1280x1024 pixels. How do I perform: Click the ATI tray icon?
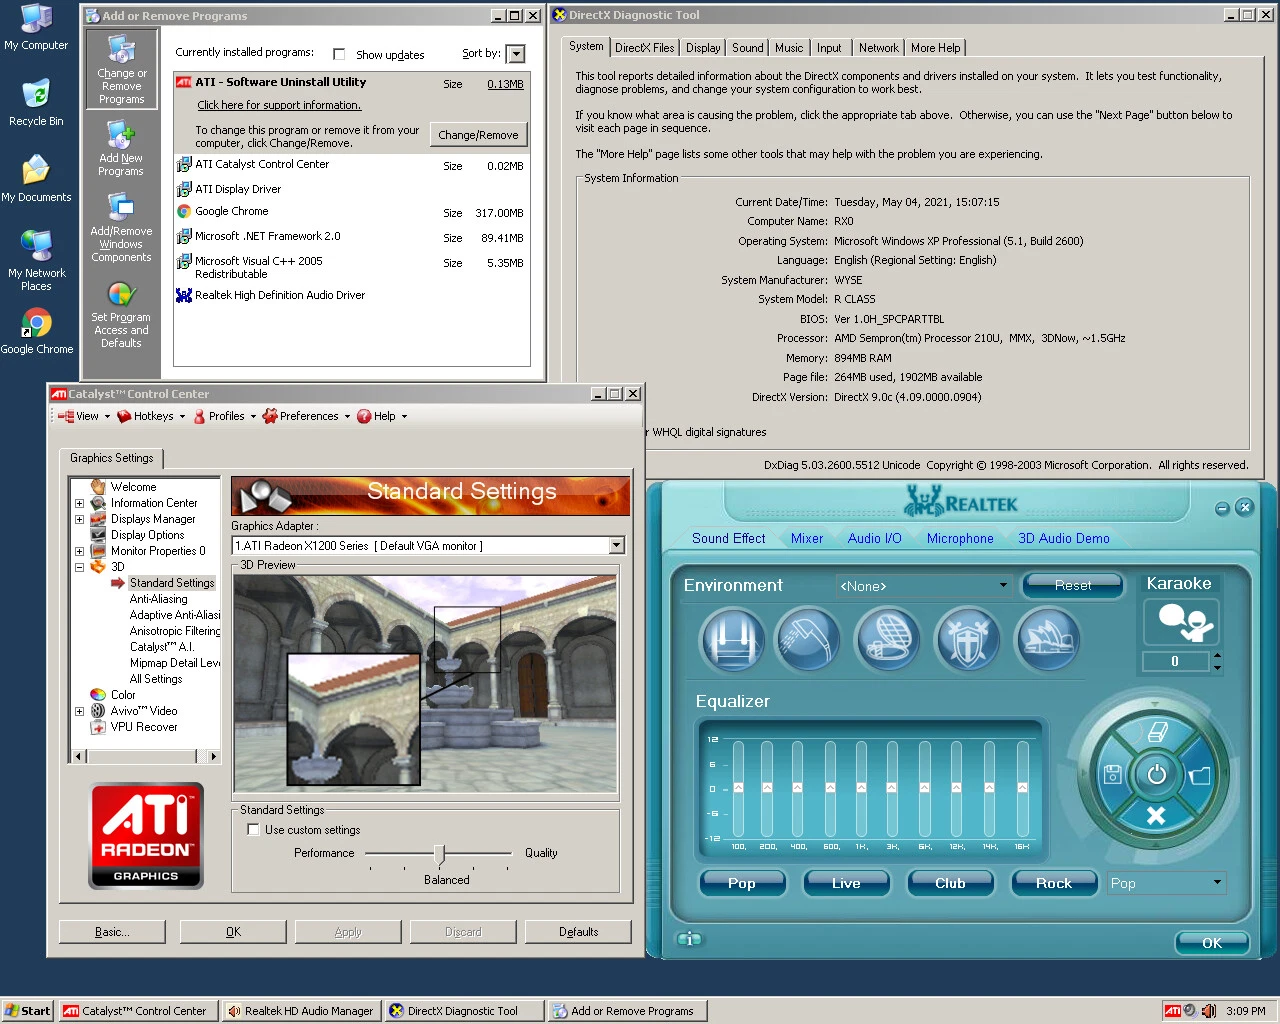1172,1011
